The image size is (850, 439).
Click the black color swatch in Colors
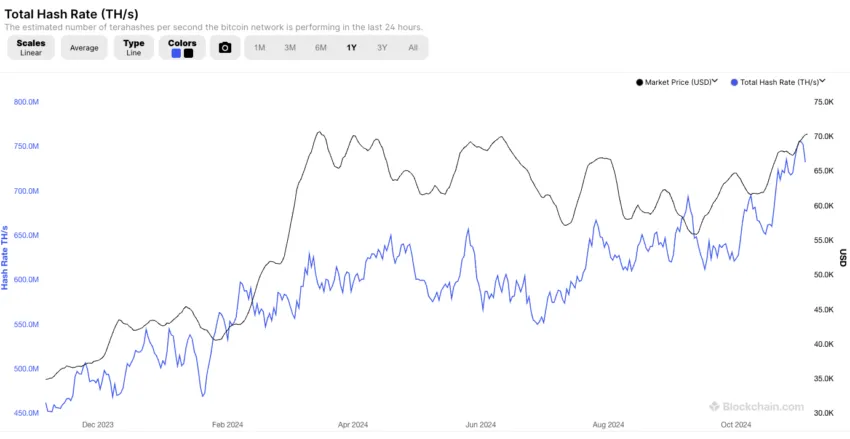188,53
